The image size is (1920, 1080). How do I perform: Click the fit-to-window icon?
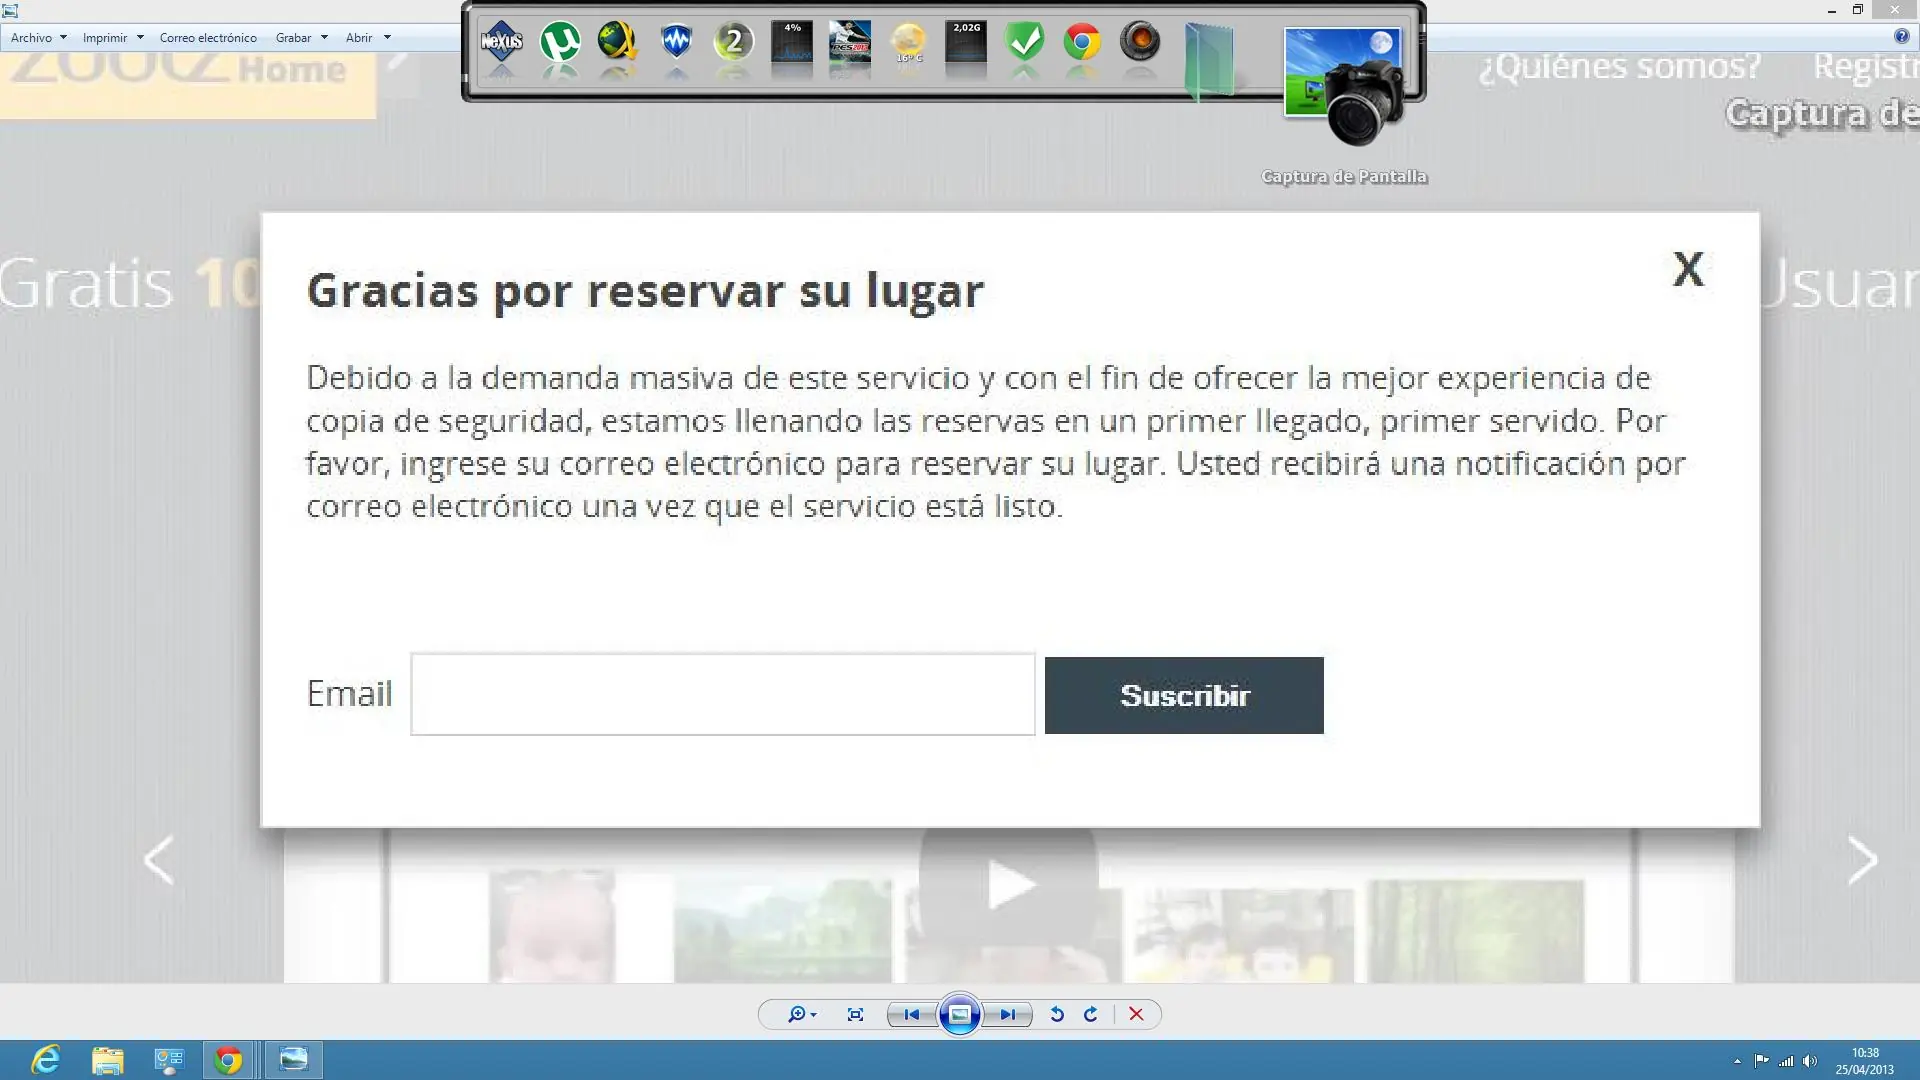(x=855, y=1014)
